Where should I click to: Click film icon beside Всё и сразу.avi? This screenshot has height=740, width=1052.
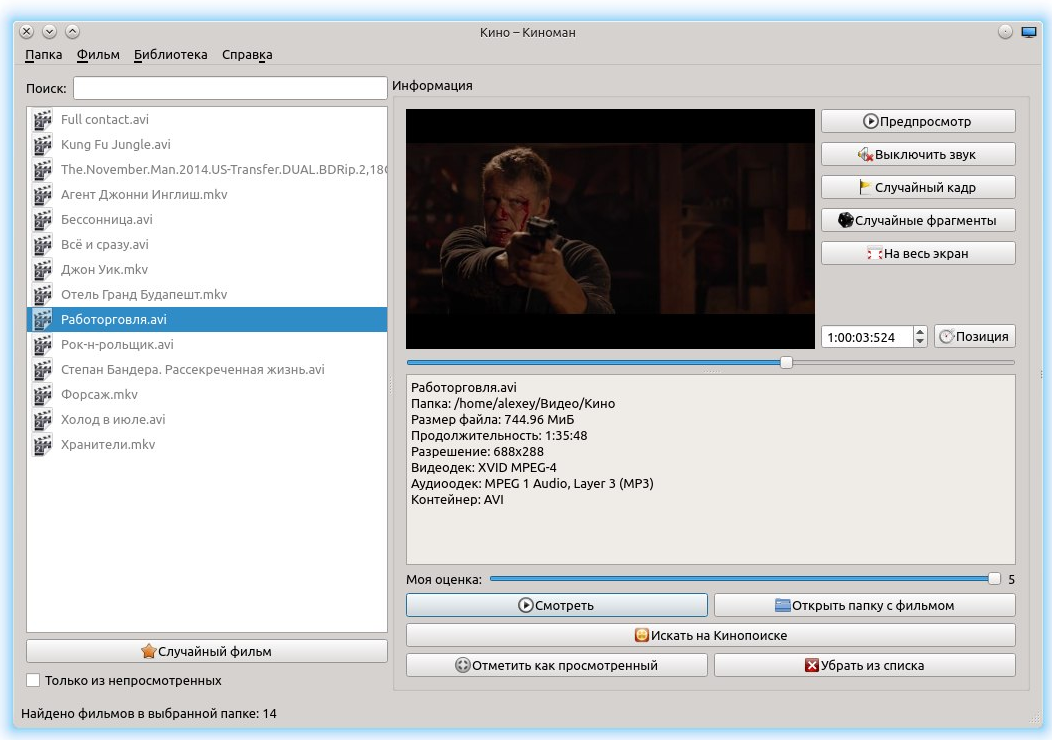(42, 244)
